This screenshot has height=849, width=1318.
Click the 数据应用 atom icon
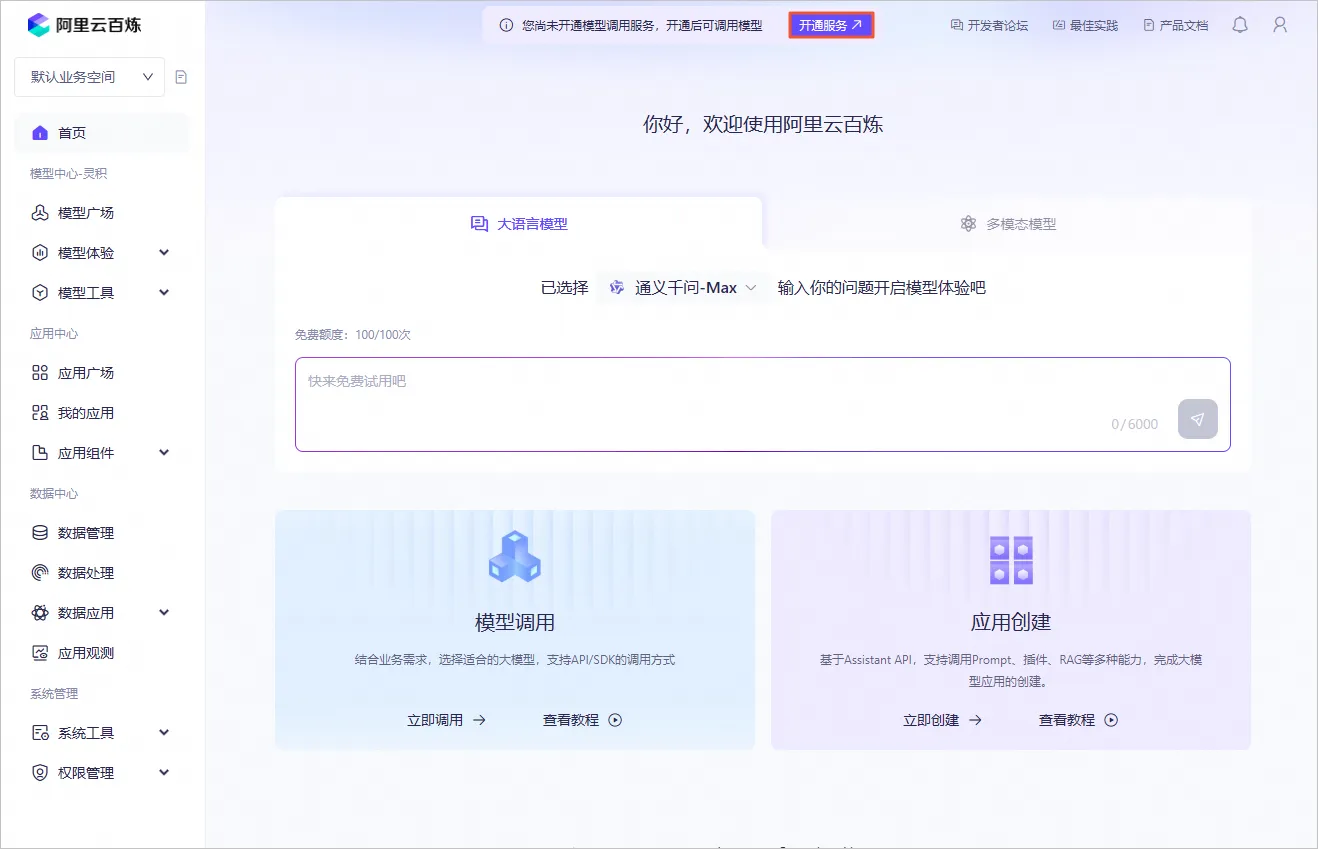[40, 613]
